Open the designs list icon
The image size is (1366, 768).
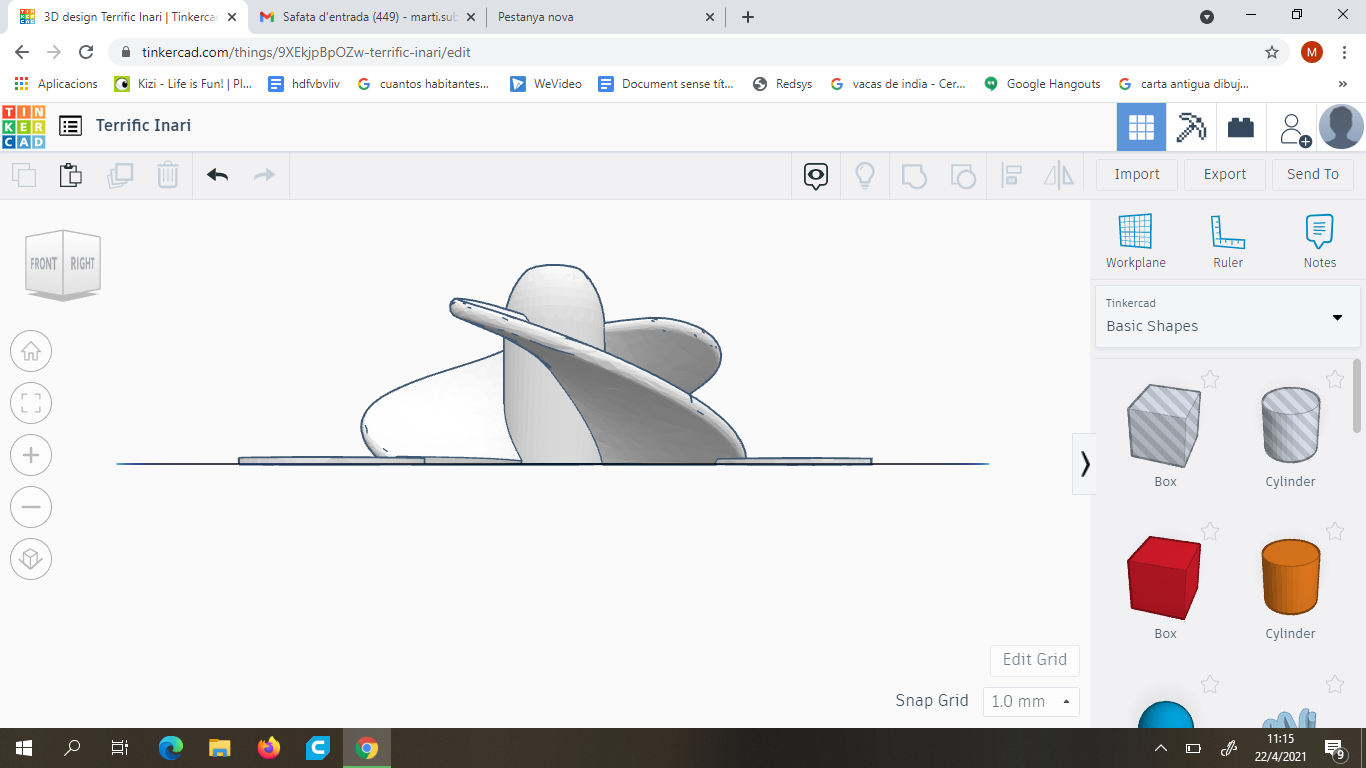[70, 126]
